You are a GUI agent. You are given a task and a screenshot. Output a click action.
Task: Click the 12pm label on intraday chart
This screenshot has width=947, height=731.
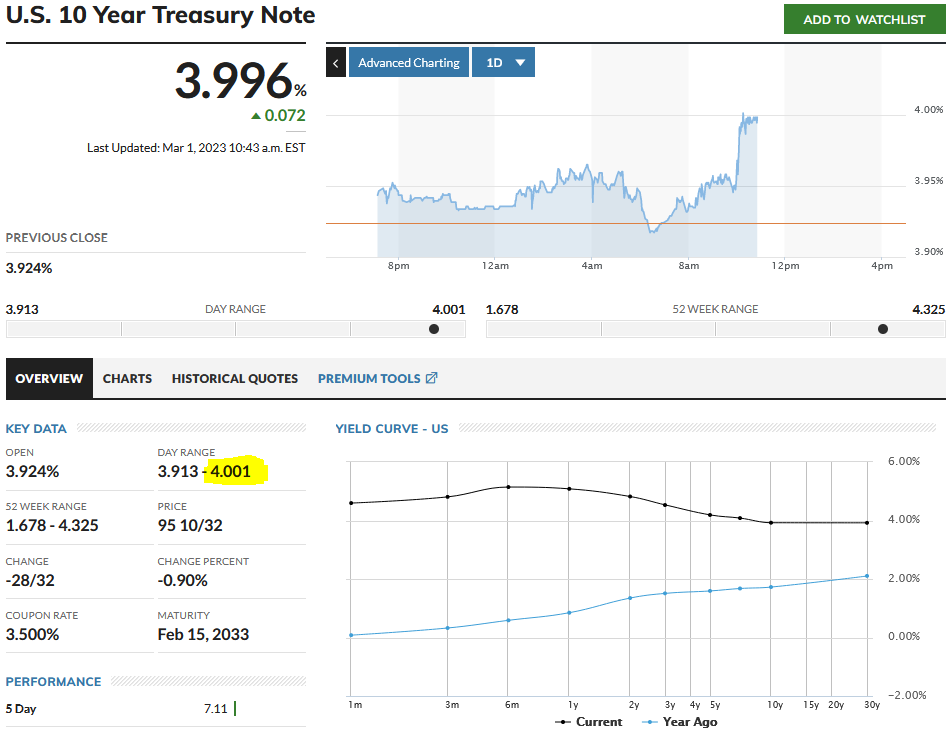point(785,266)
